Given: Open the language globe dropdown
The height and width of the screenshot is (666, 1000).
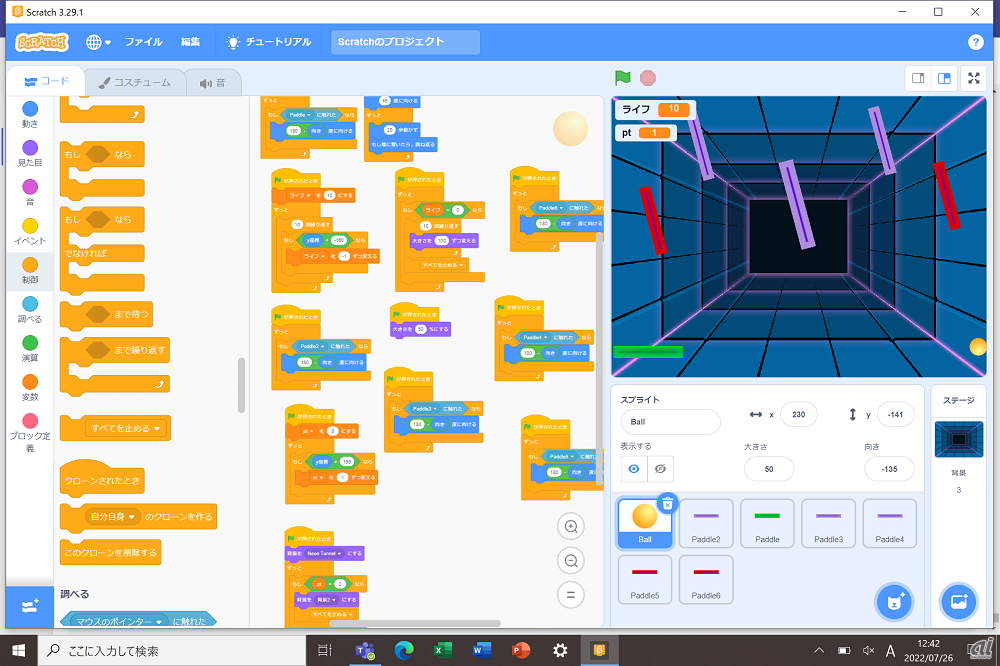Looking at the screenshot, I should (x=98, y=42).
